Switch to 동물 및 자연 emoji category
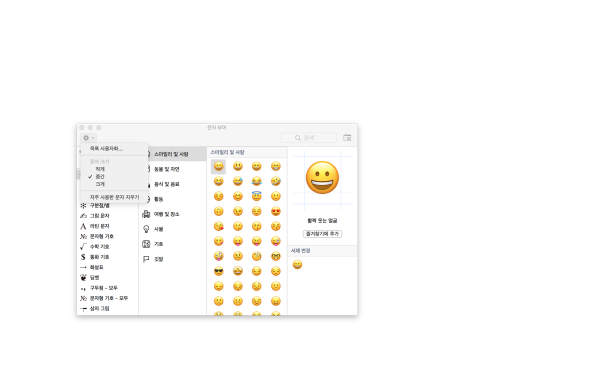 166,169
